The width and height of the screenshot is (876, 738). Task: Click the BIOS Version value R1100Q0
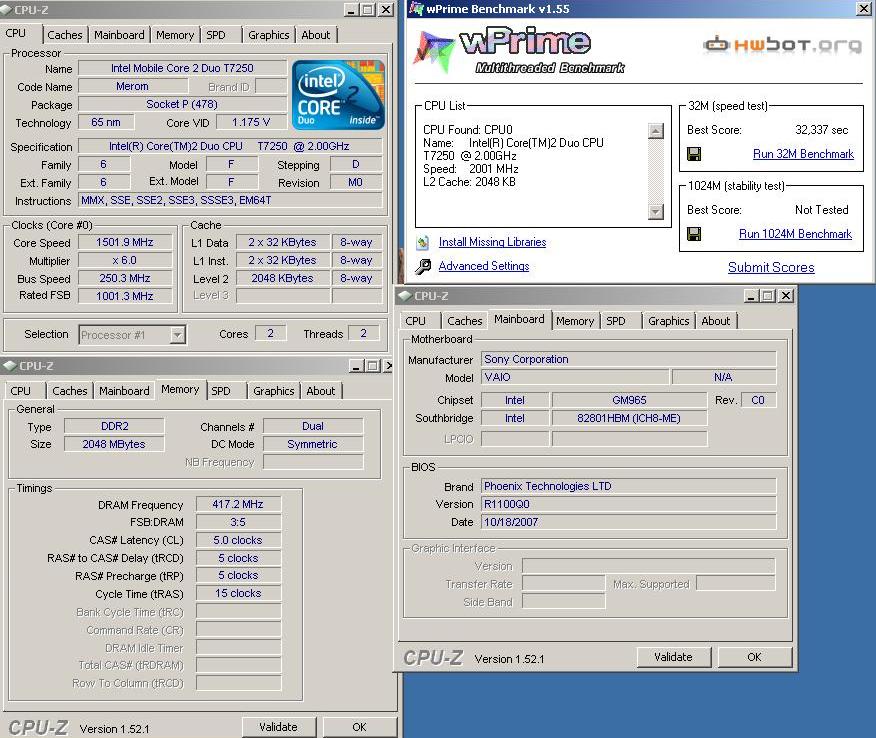[629, 504]
